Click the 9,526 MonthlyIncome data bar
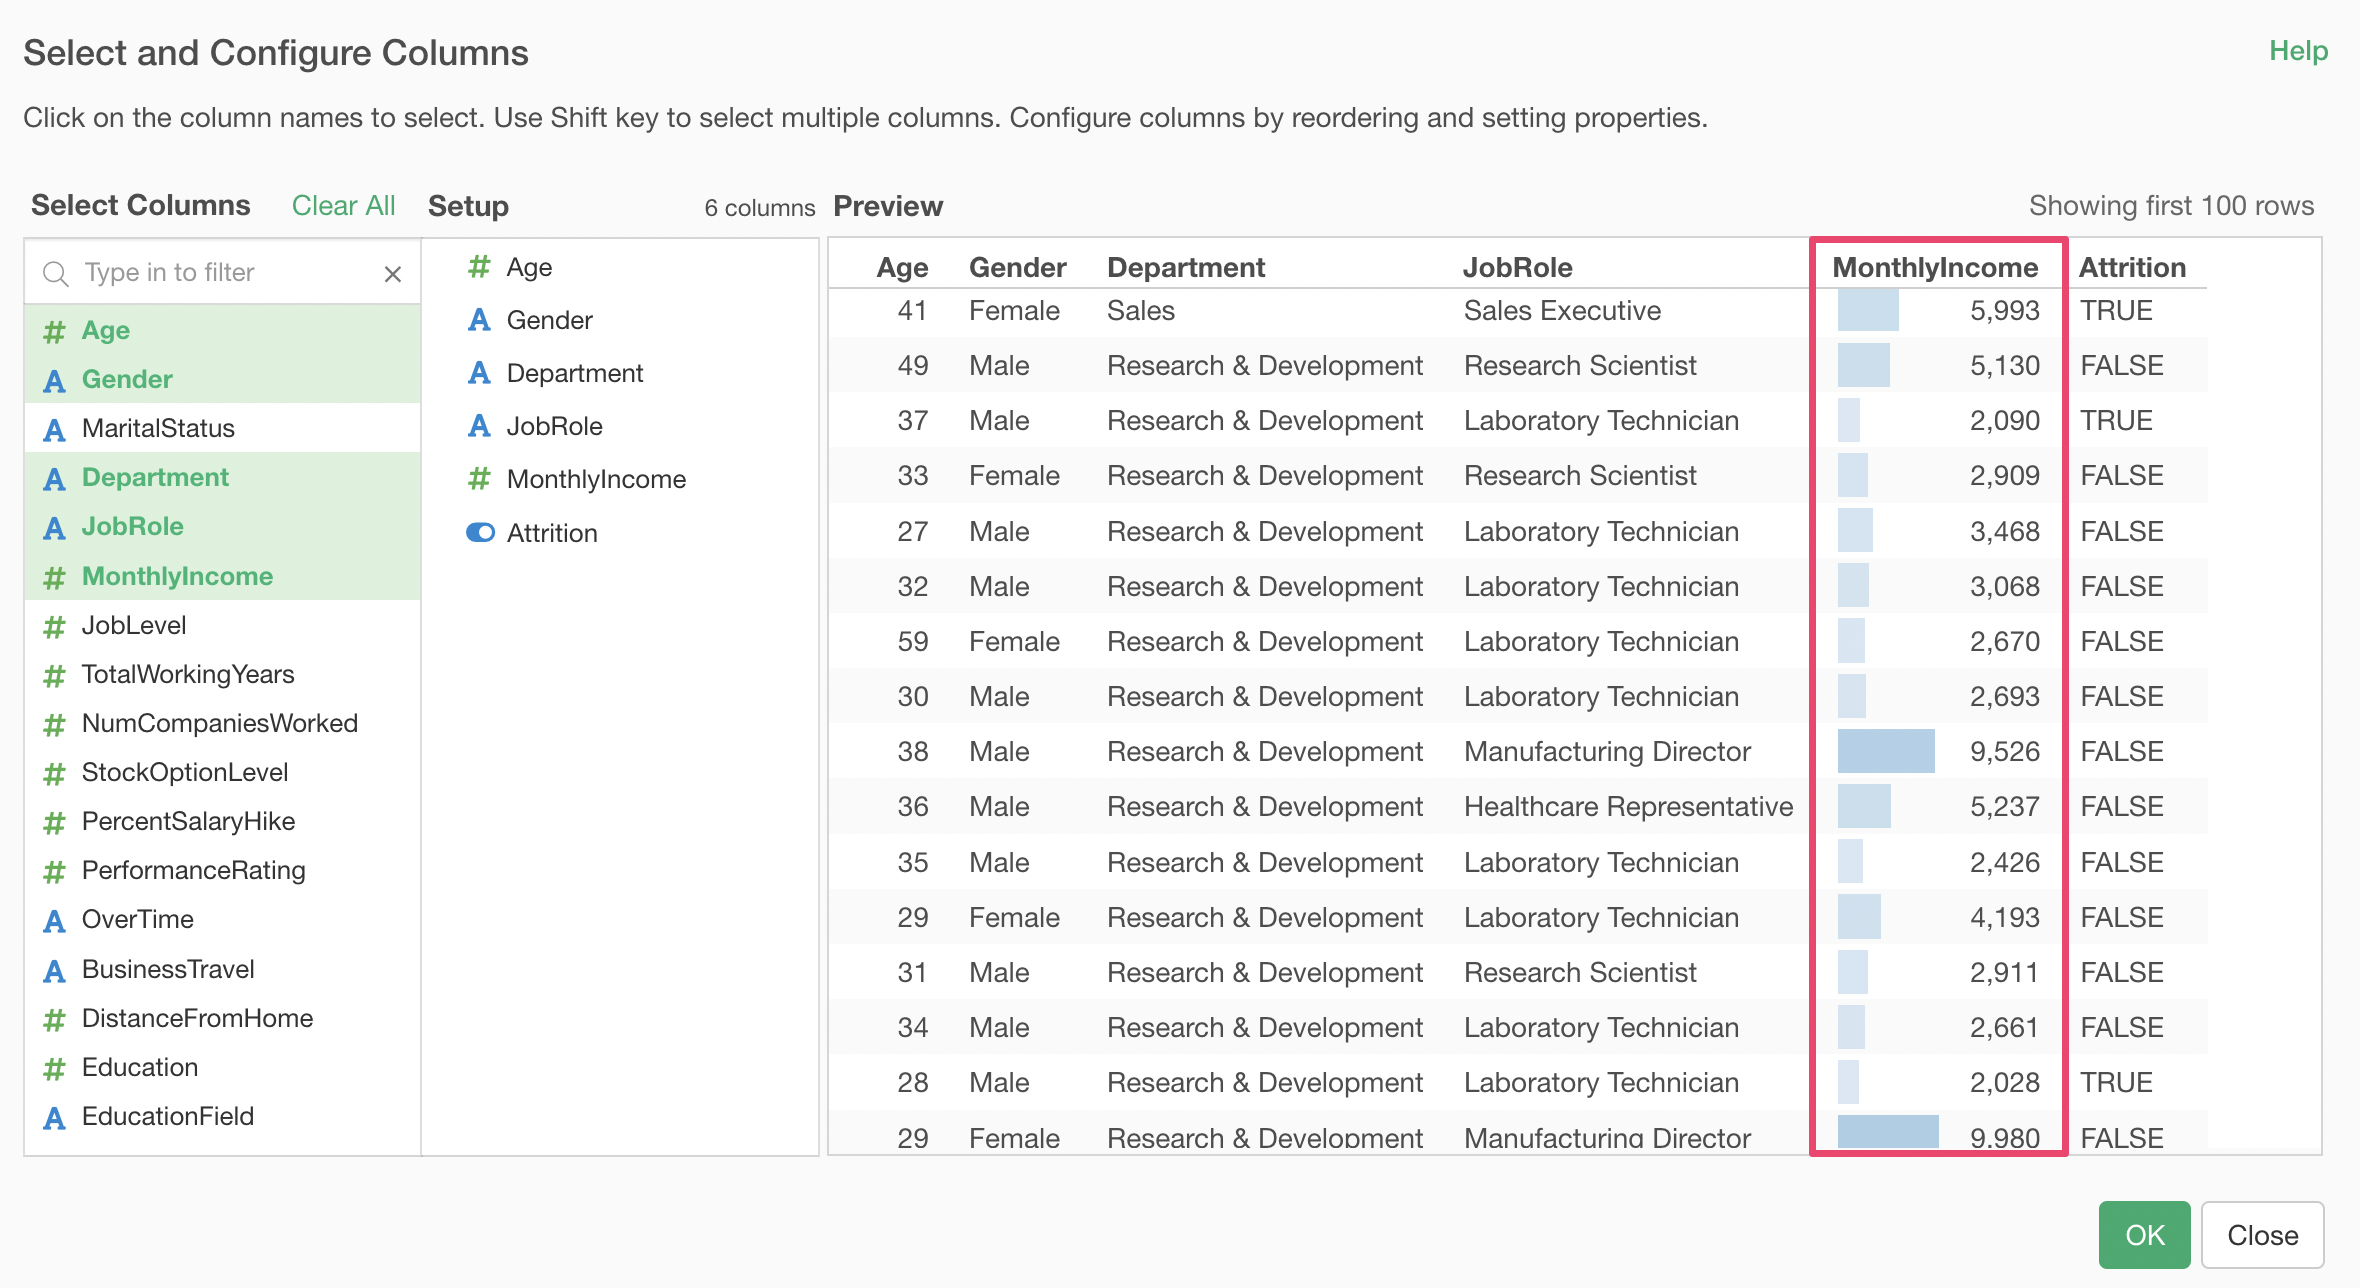 1886,752
